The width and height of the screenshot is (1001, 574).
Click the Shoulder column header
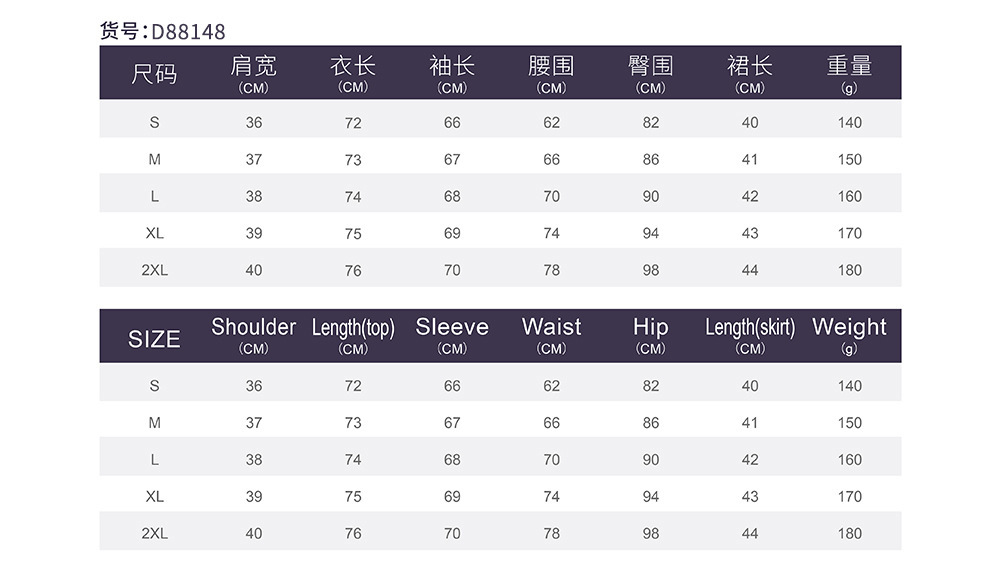pyautogui.click(x=254, y=334)
